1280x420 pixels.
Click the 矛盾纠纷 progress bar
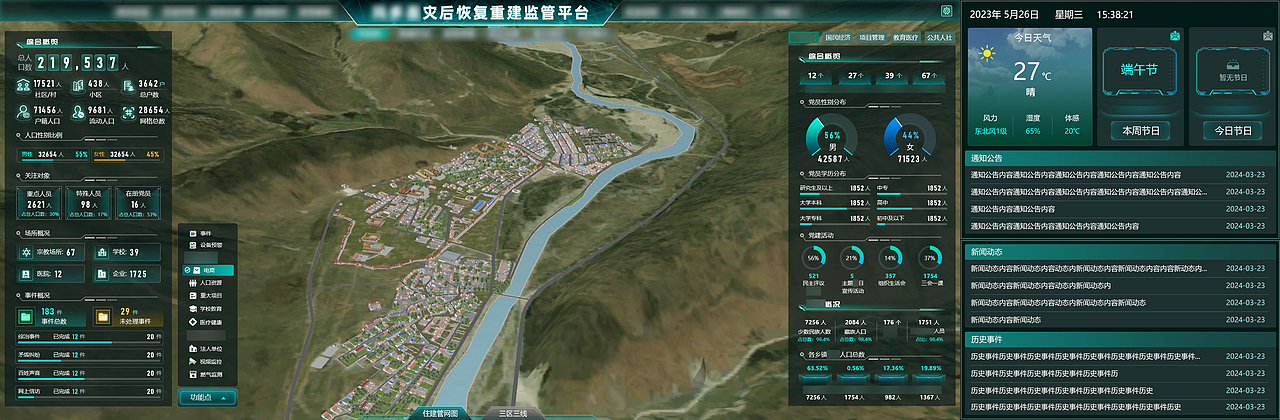pos(89,361)
